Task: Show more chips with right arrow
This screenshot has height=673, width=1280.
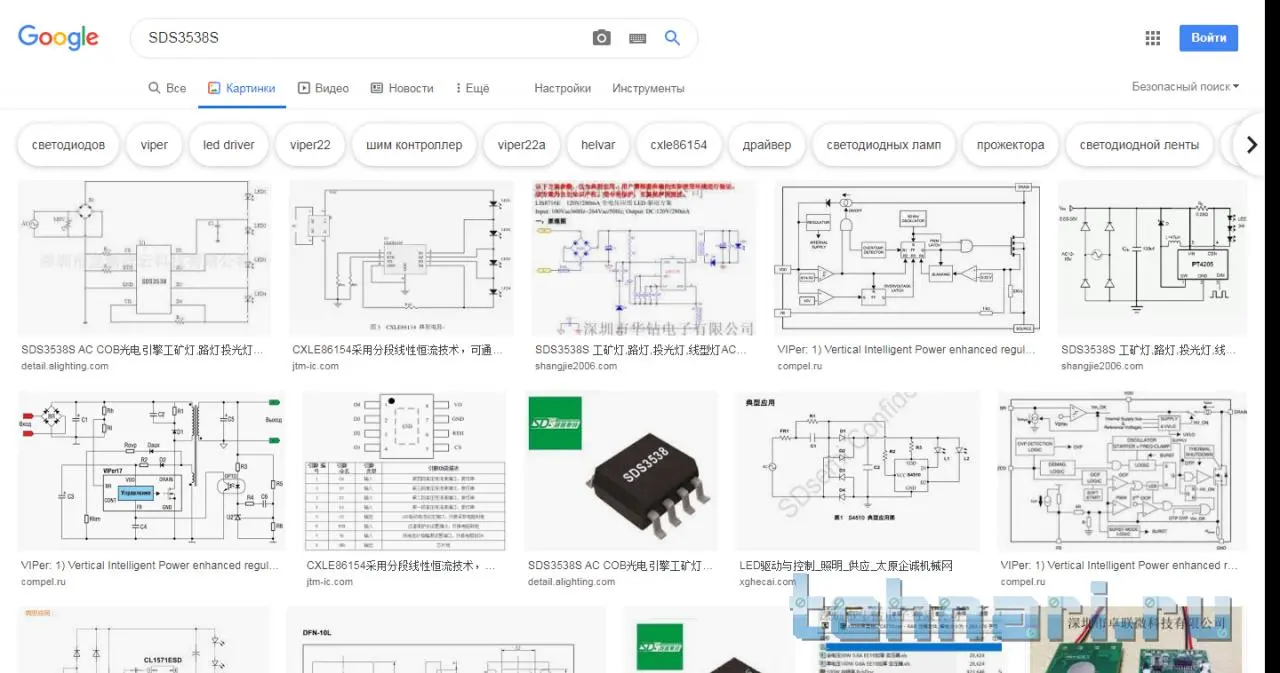Action: pos(1251,145)
